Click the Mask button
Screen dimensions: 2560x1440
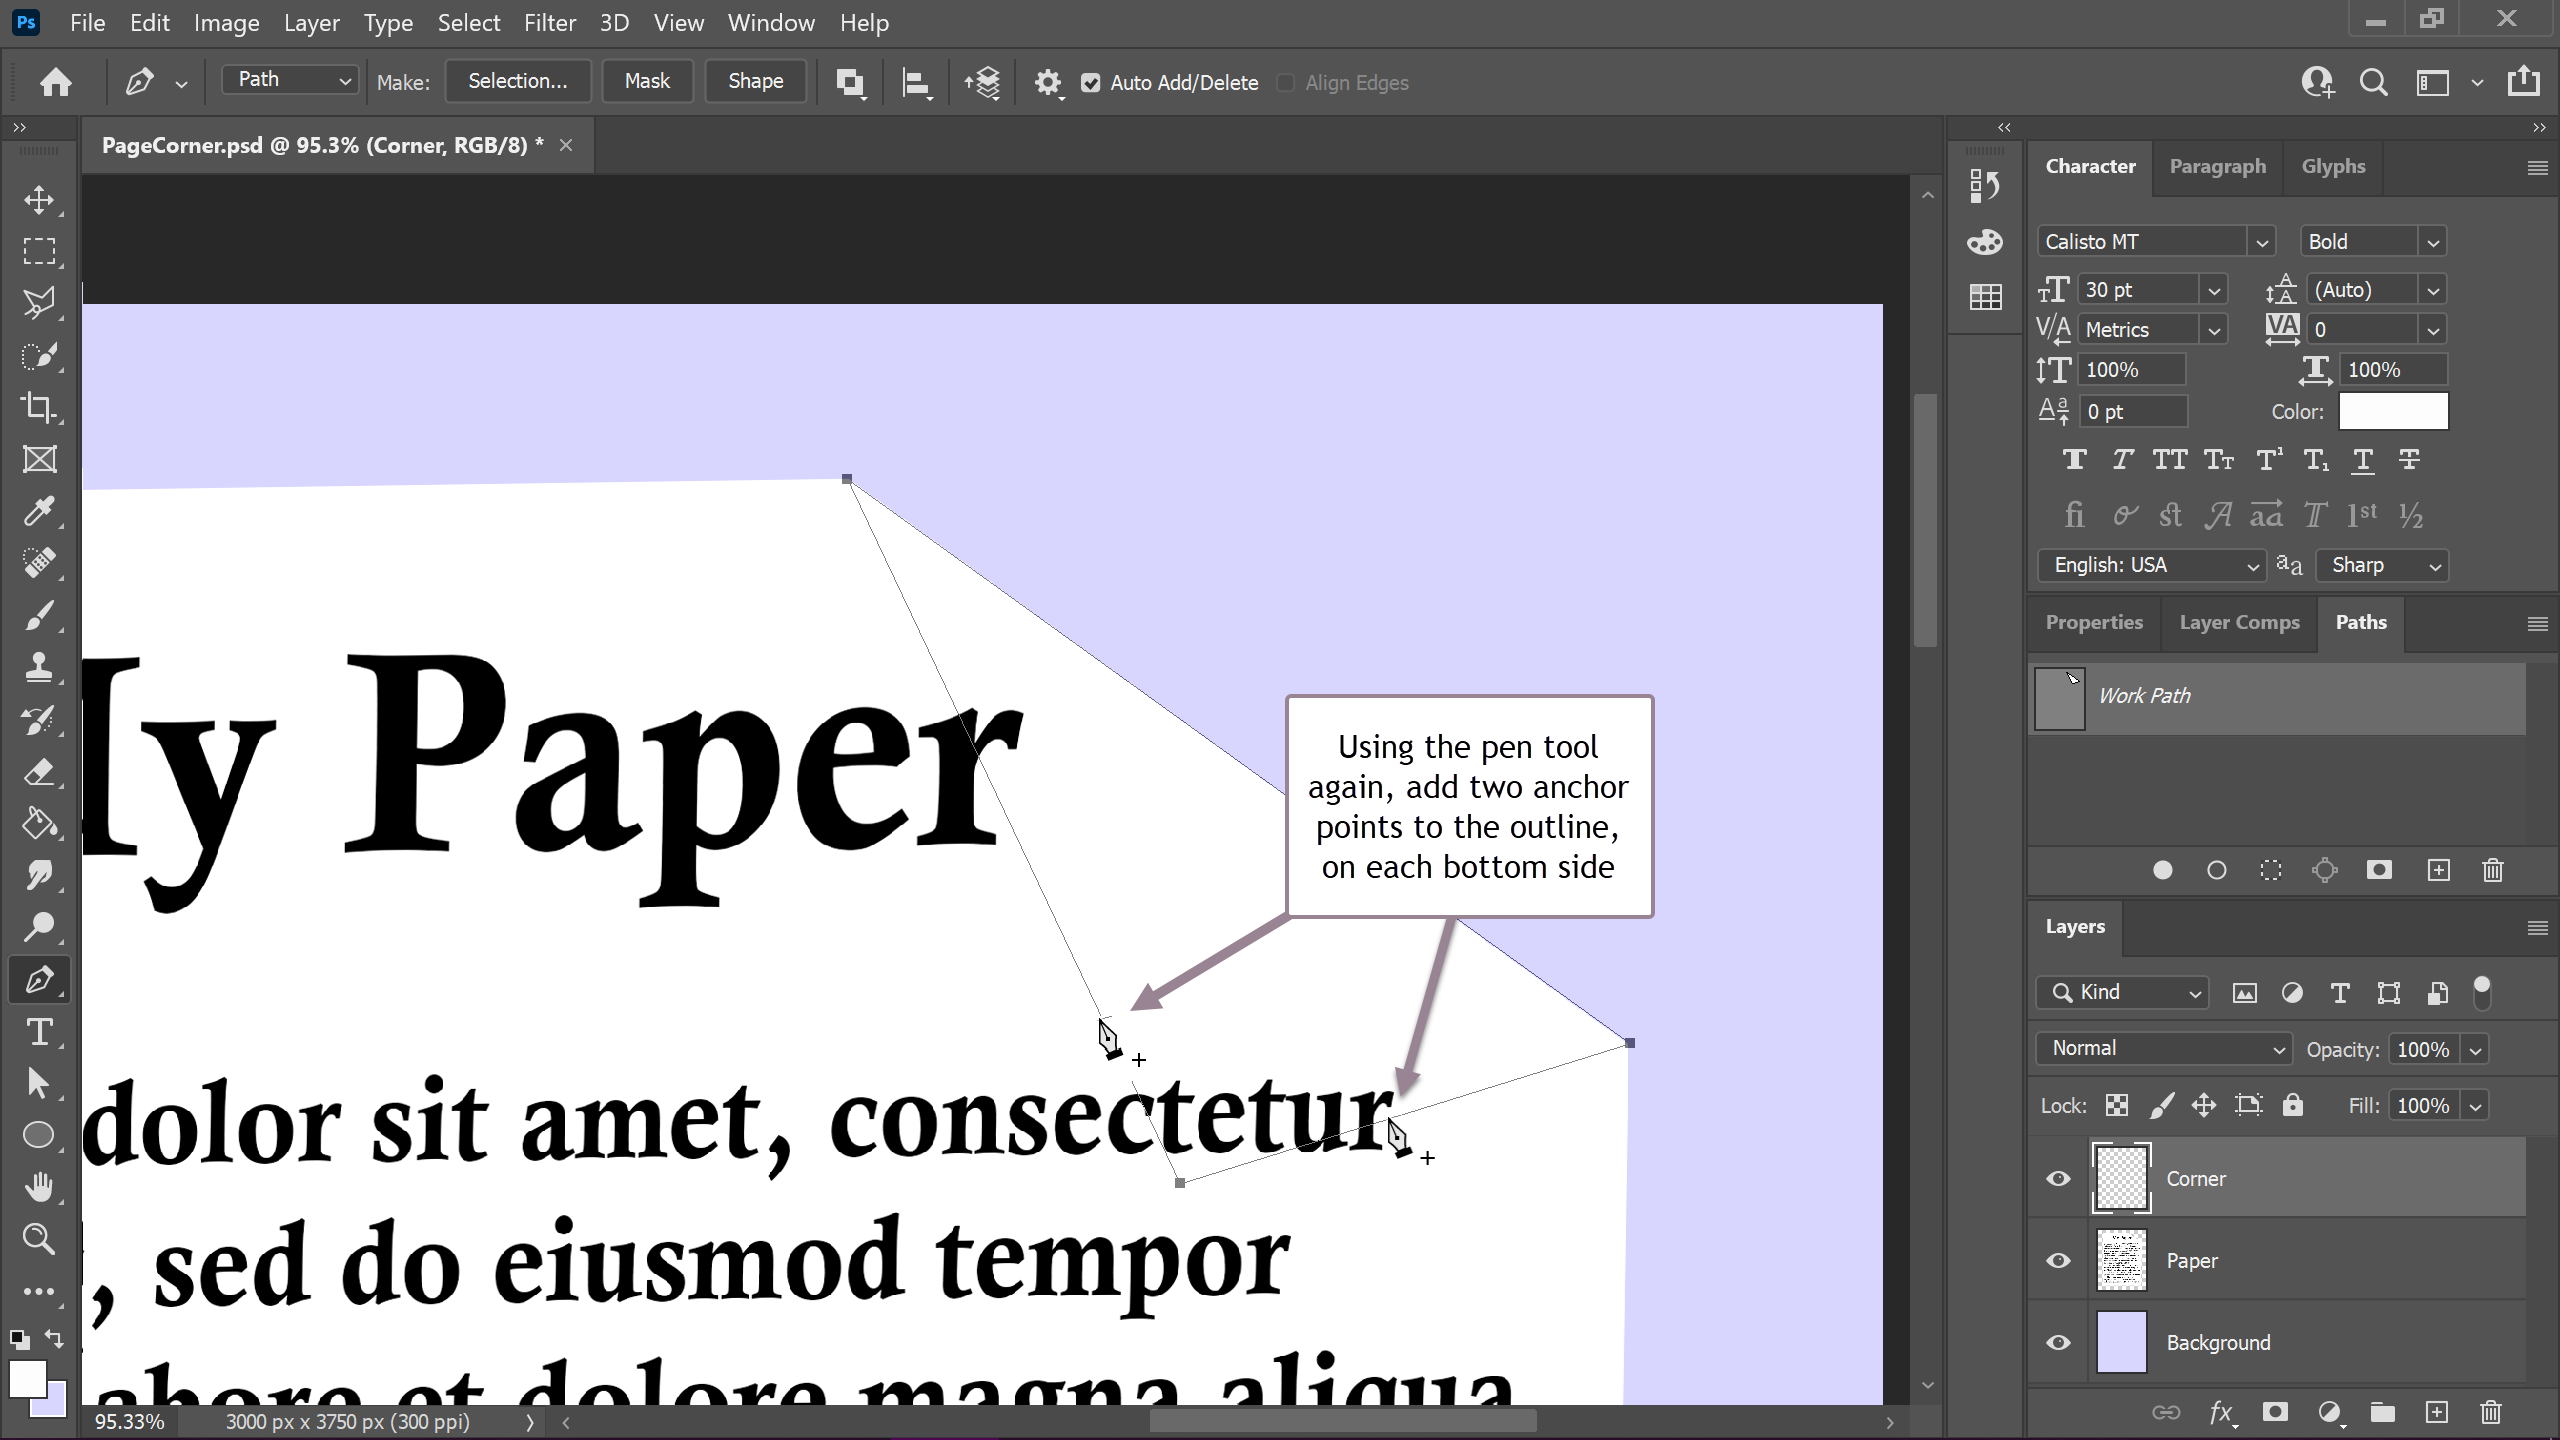click(647, 81)
